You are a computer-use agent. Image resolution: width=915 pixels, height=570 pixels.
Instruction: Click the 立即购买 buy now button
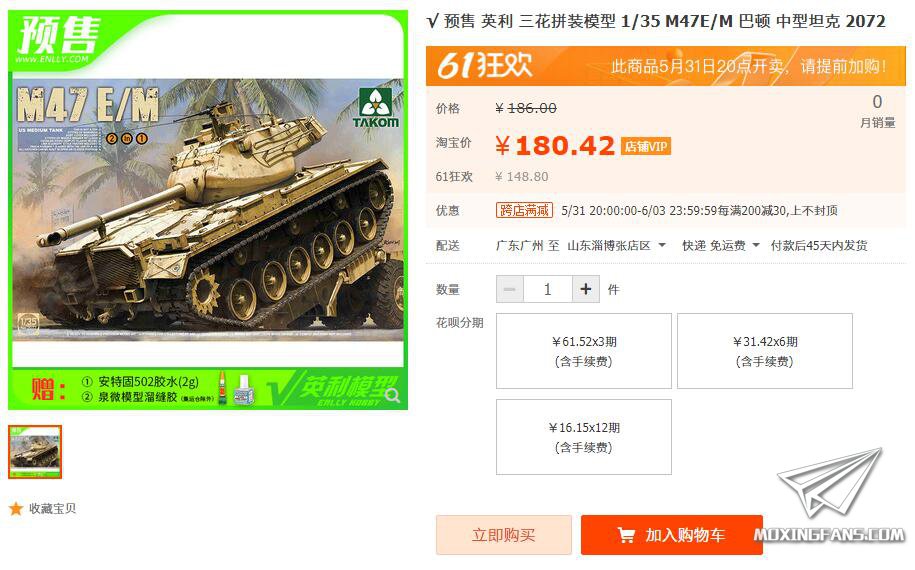point(504,535)
